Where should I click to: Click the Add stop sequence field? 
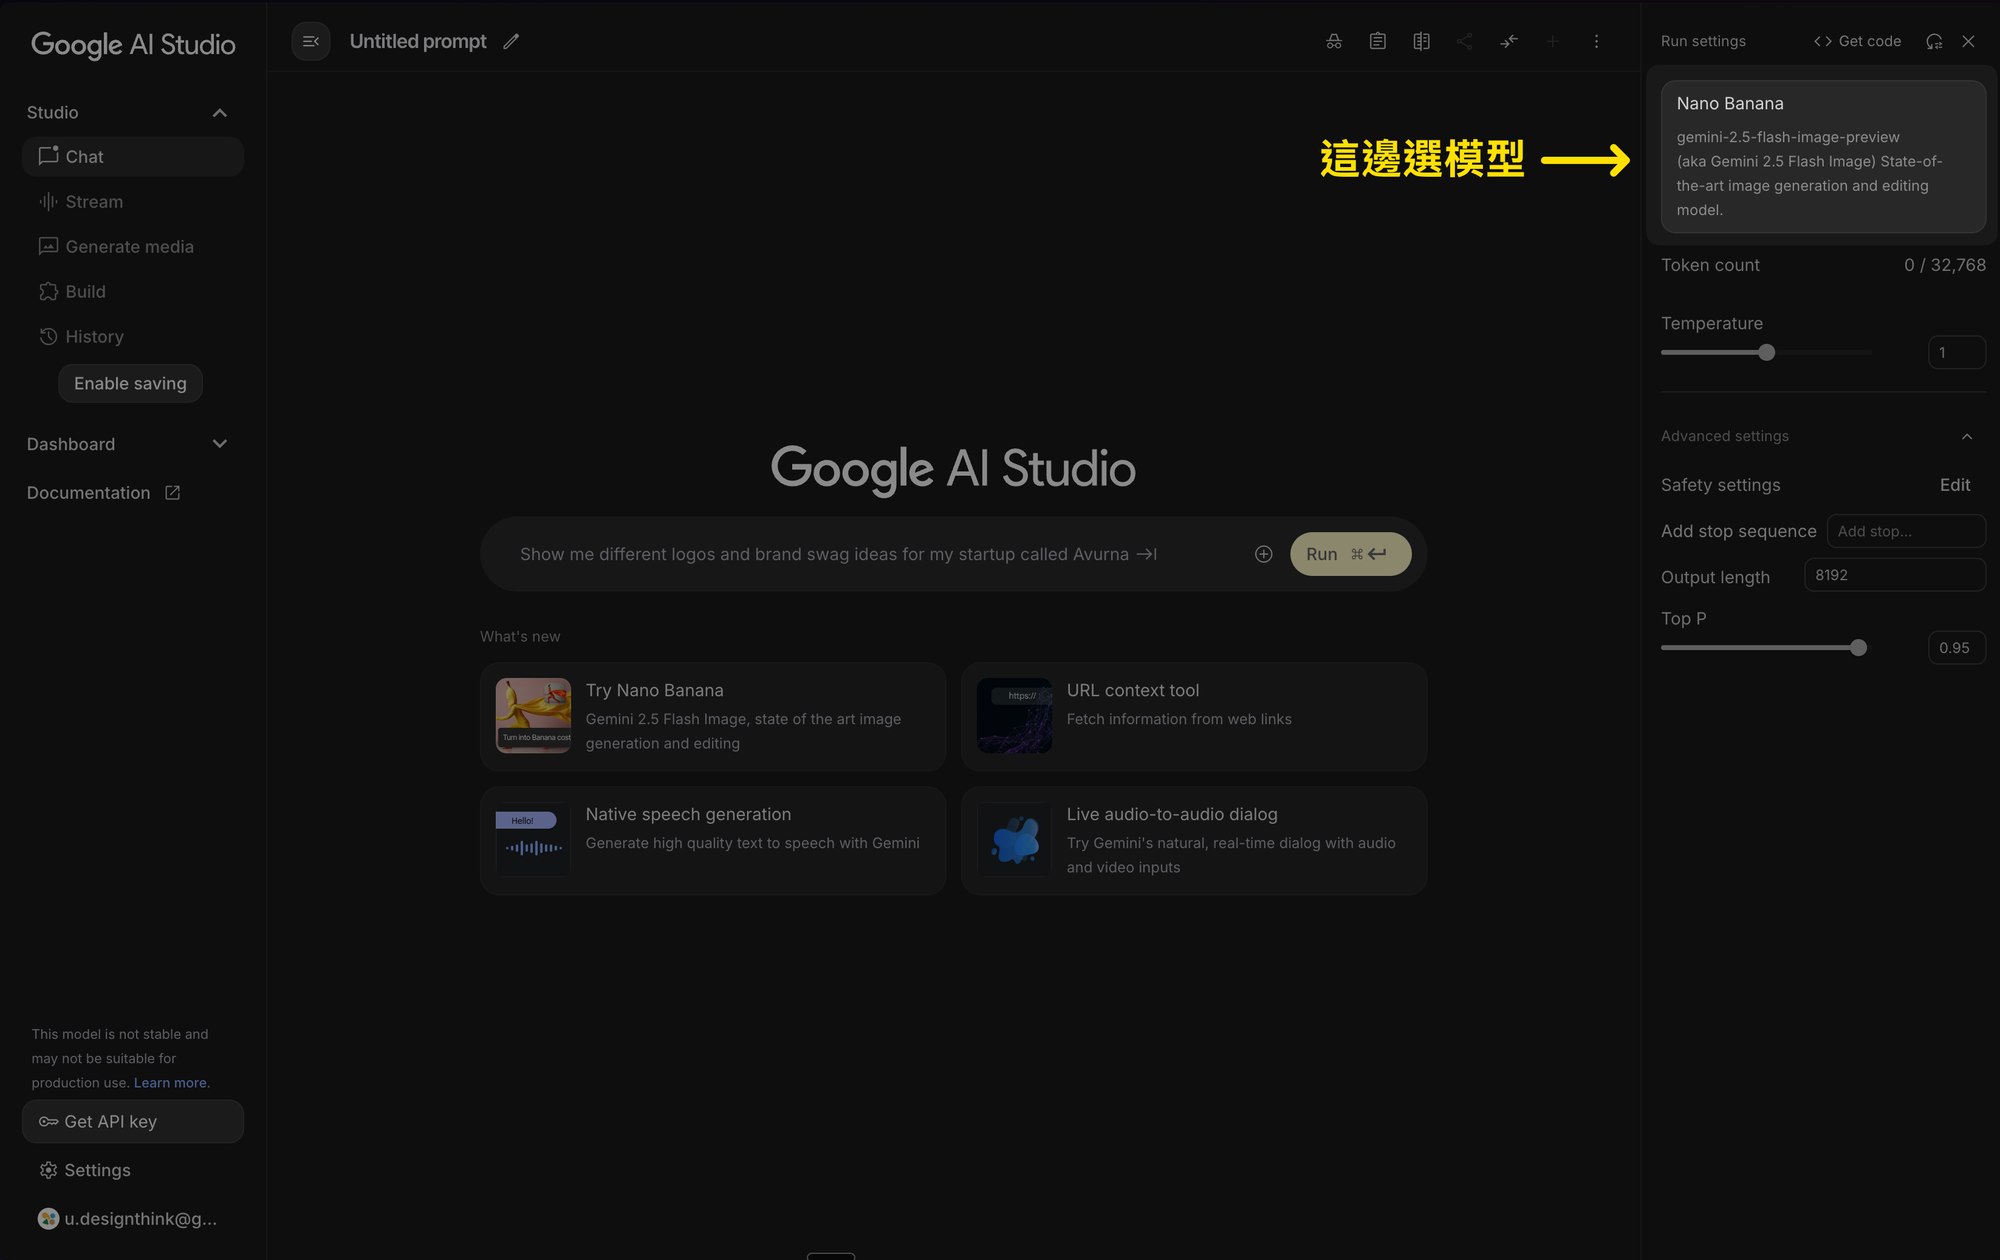[1906, 531]
